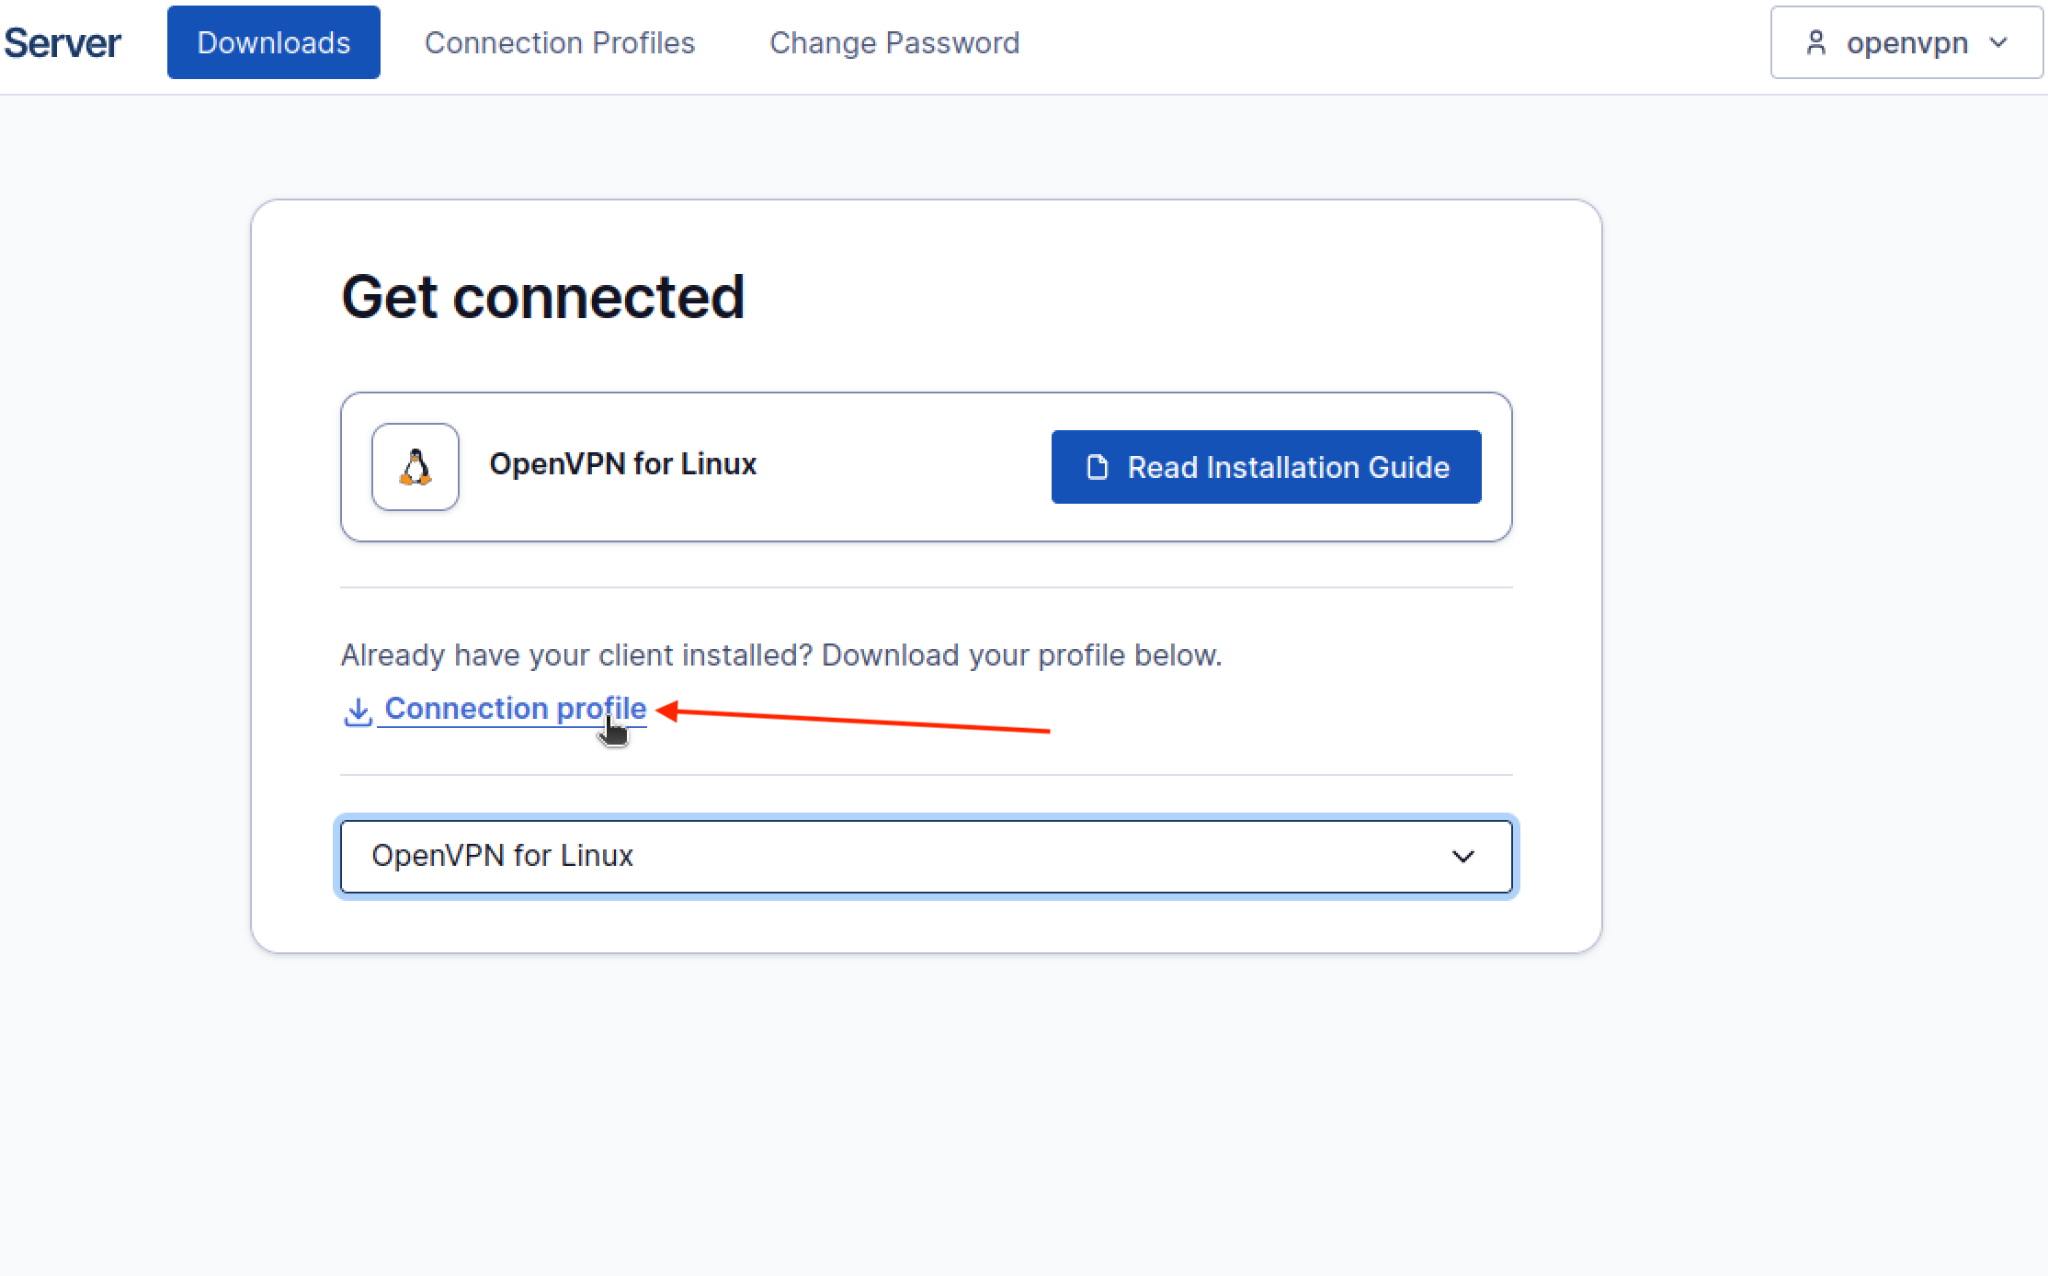Viewport: 2048px width, 1276px height.
Task: Expand the openvpn user menu chevron
Action: pyautogui.click(x=1999, y=43)
